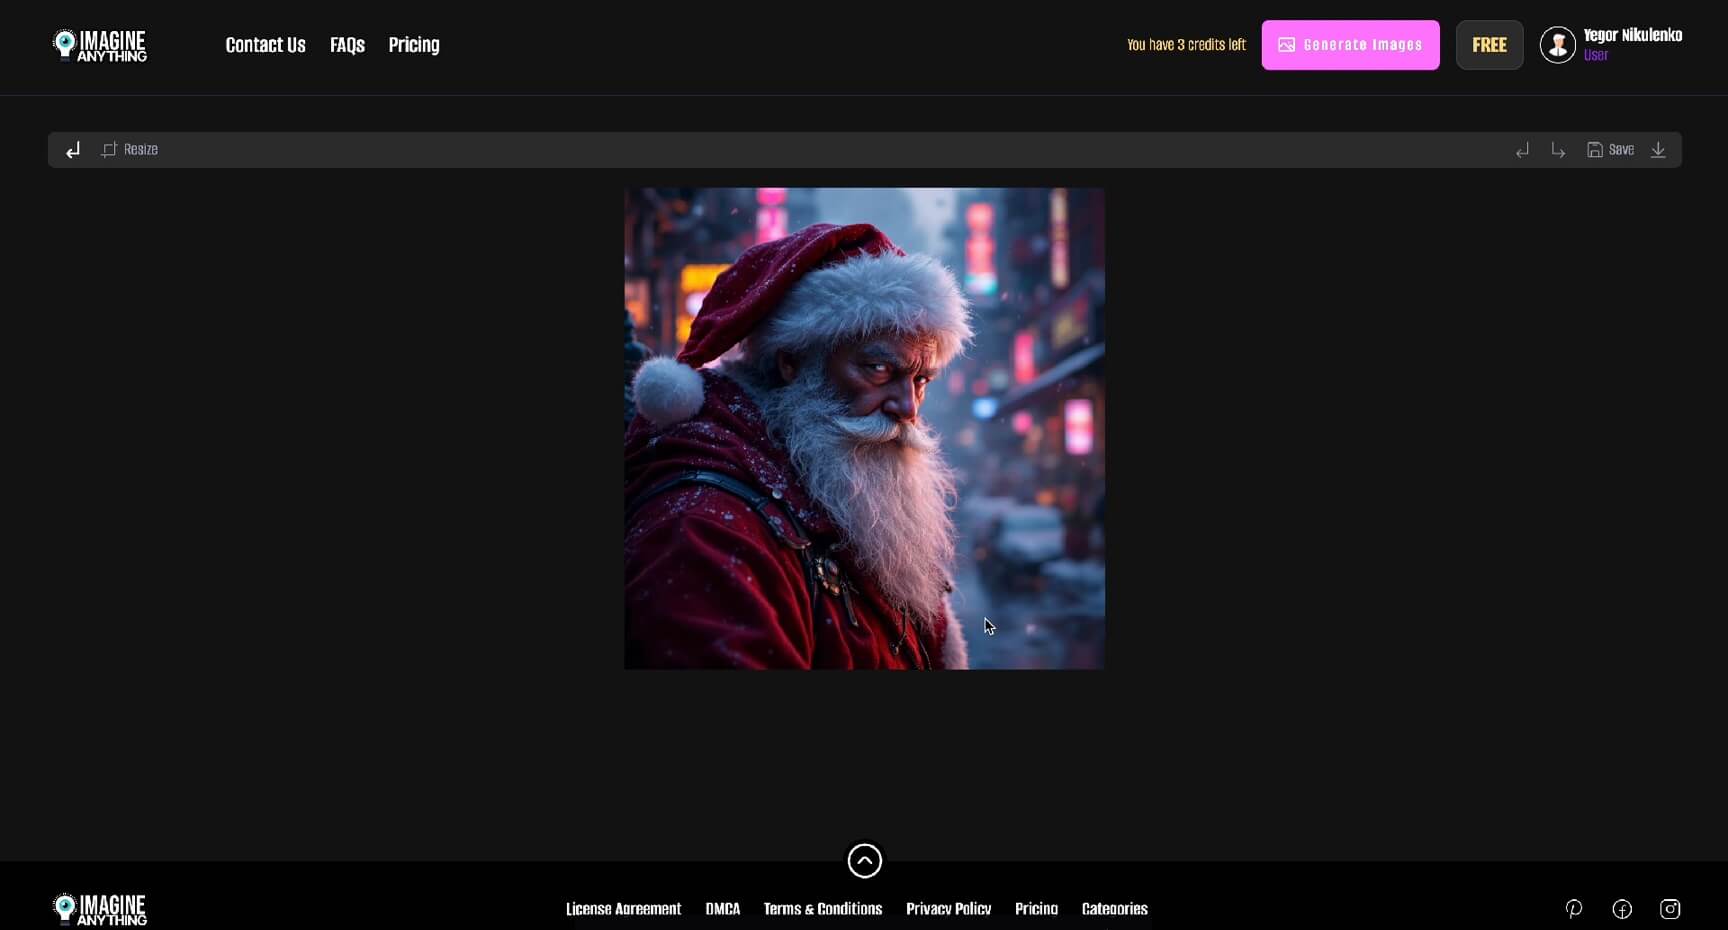Open the License Agreement footer link
The height and width of the screenshot is (930, 1728).
pyautogui.click(x=623, y=908)
